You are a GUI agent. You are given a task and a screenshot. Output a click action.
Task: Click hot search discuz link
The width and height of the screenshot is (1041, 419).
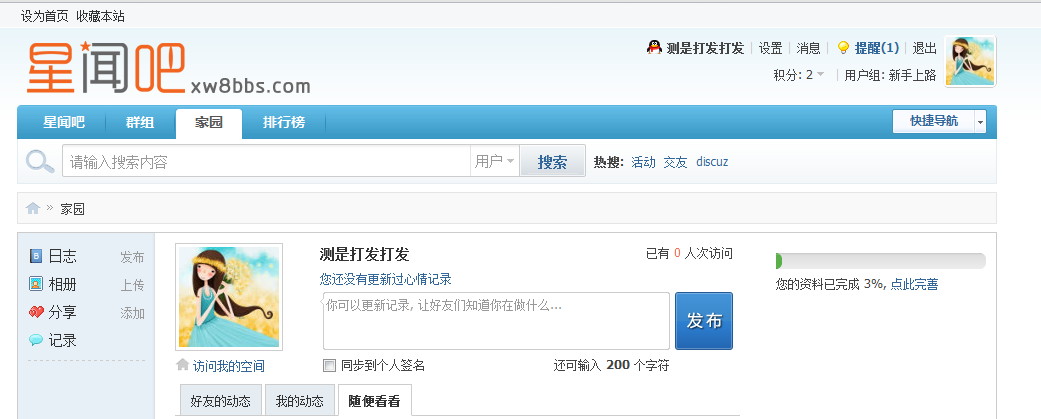(712, 162)
